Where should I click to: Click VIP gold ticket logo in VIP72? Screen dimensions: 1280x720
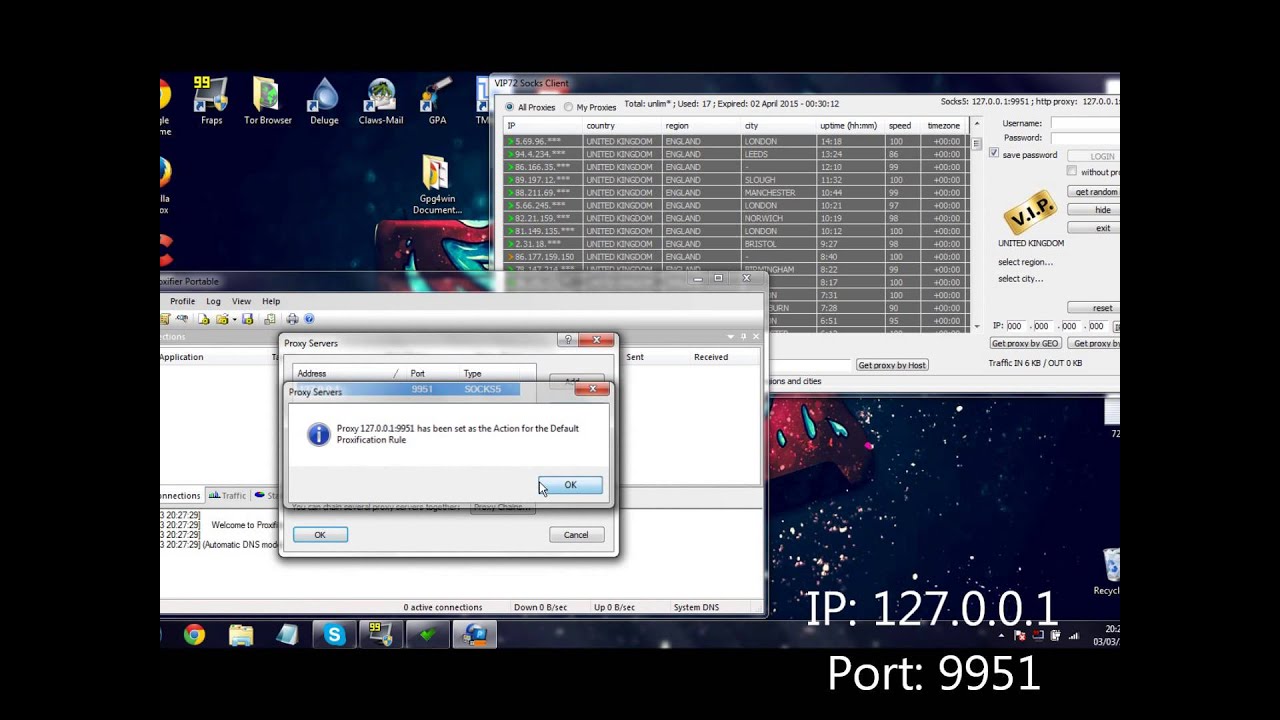[1030, 213]
